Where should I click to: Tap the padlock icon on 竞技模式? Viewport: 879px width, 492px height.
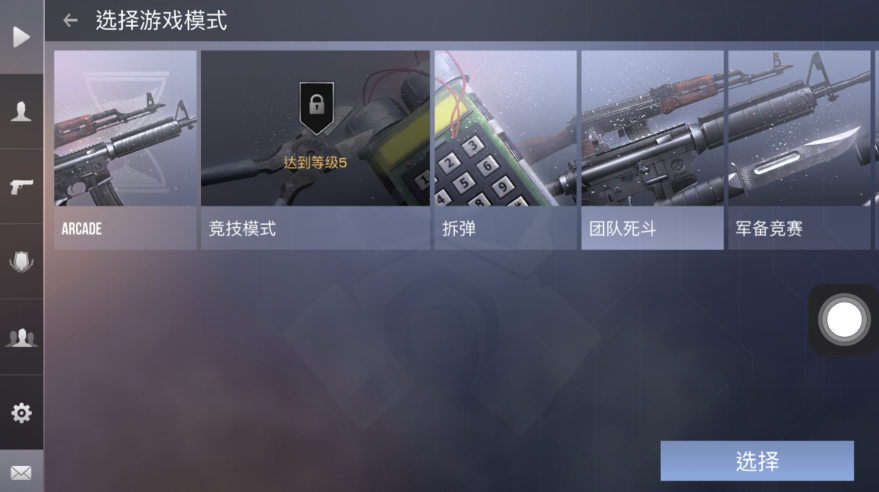[x=317, y=106]
